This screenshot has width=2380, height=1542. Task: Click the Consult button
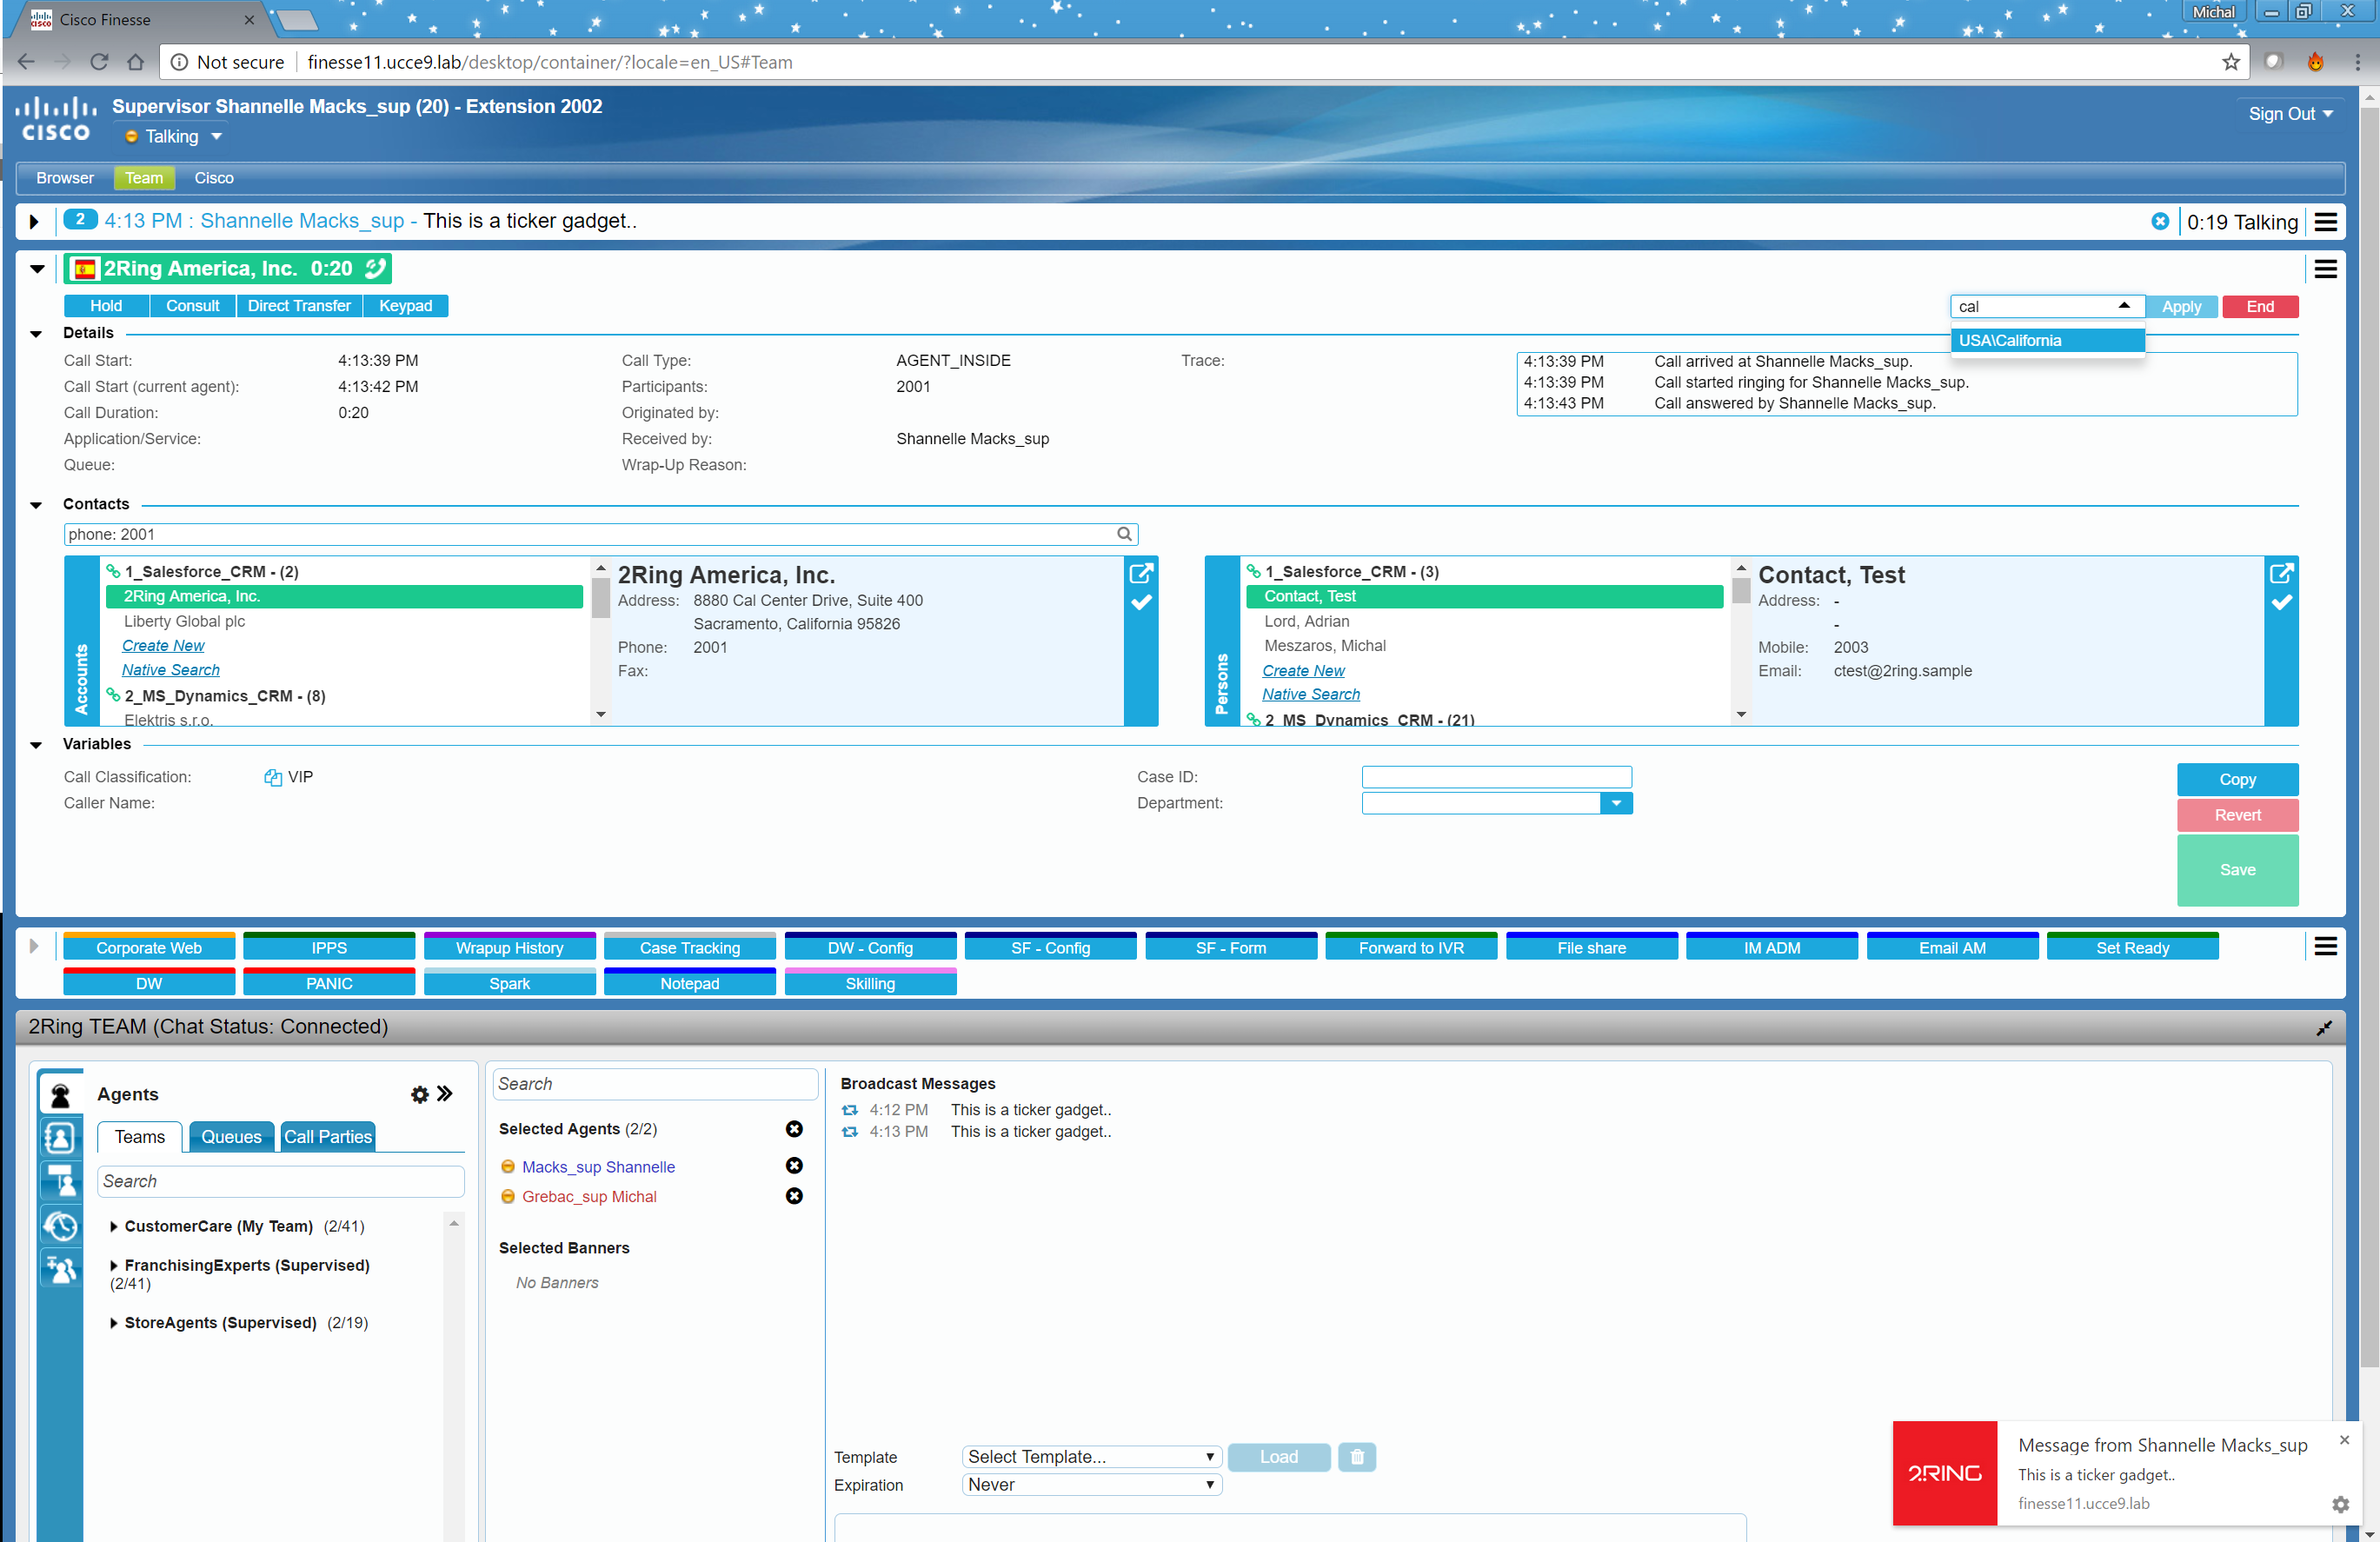pyautogui.click(x=193, y=306)
